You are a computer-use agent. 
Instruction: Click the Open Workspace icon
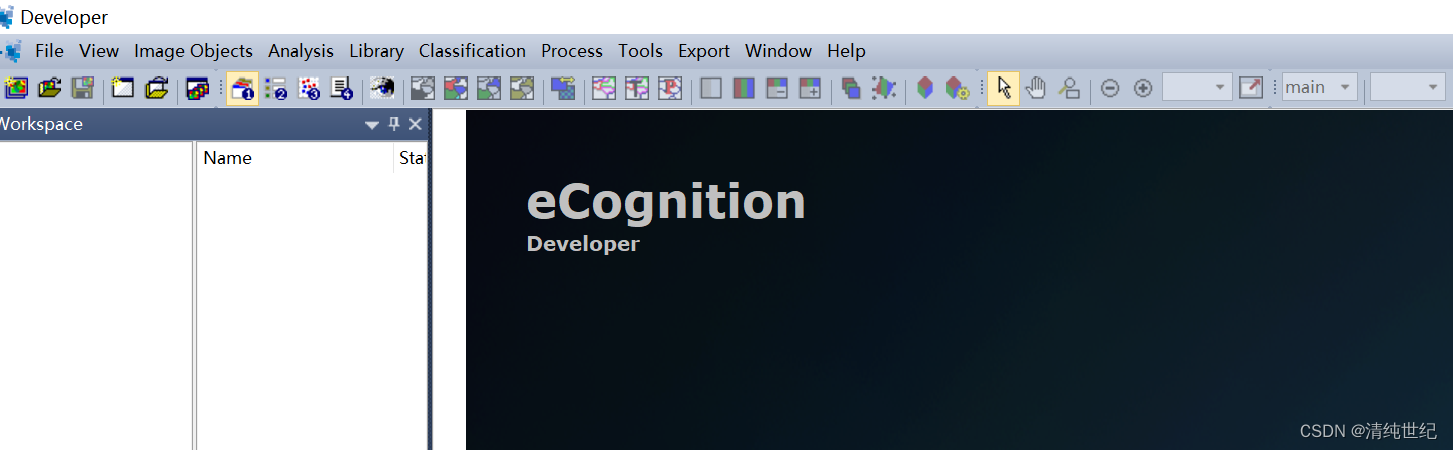(x=156, y=88)
